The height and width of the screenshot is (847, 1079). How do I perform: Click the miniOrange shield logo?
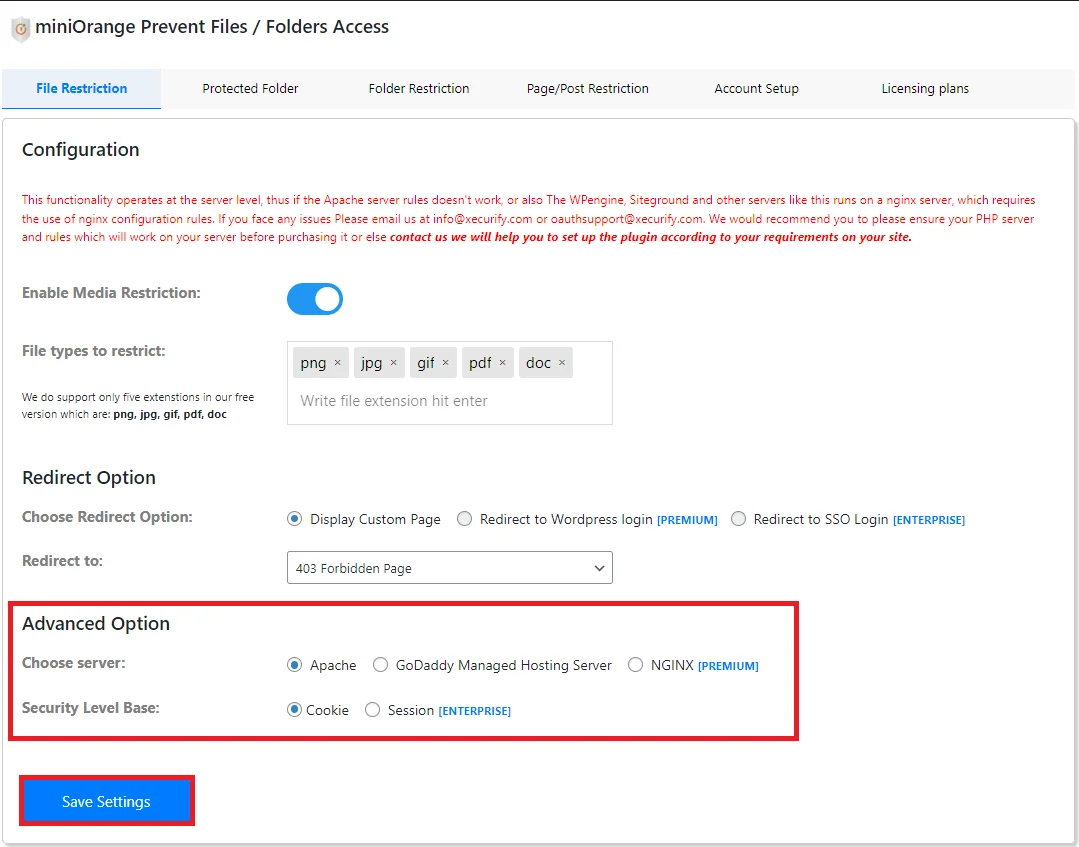tap(20, 27)
